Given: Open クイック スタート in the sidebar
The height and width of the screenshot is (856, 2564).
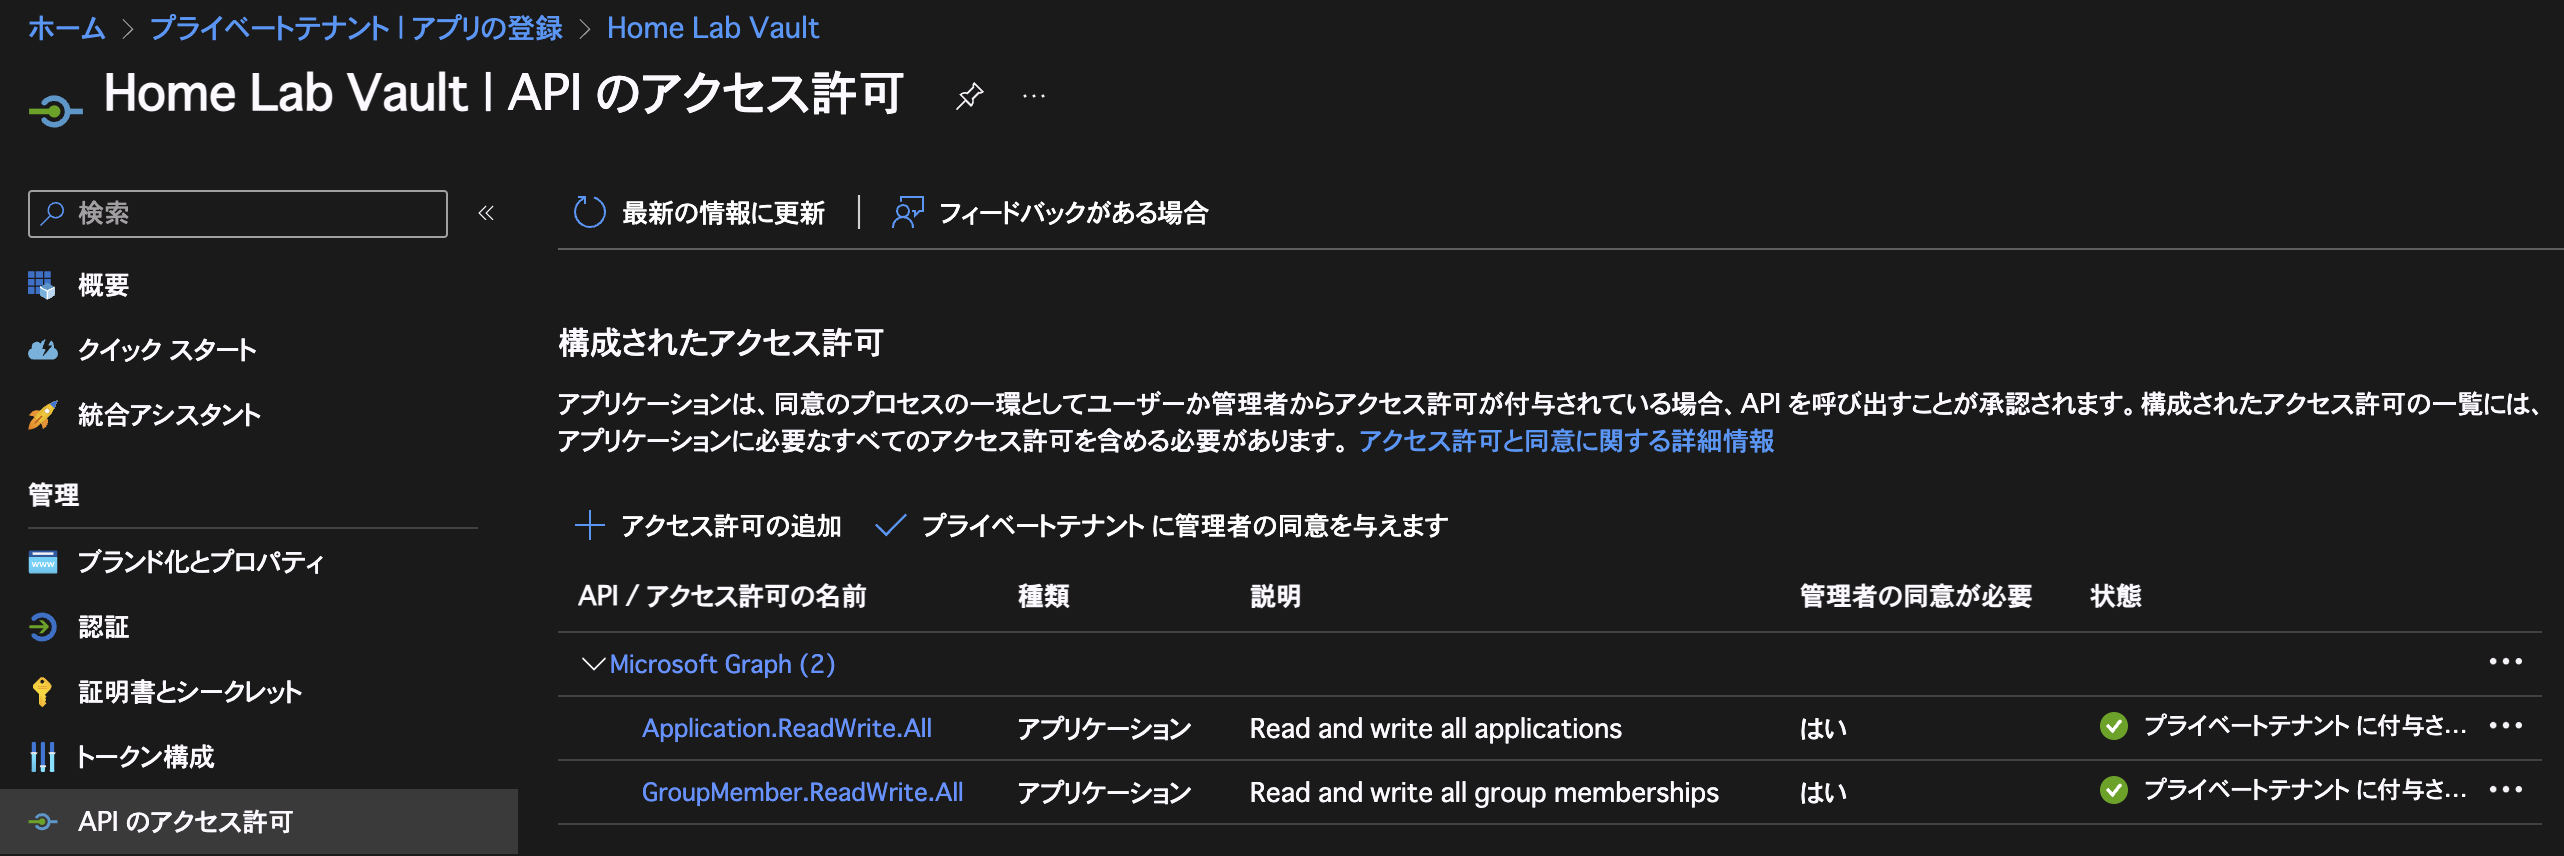Looking at the screenshot, I should tap(166, 350).
